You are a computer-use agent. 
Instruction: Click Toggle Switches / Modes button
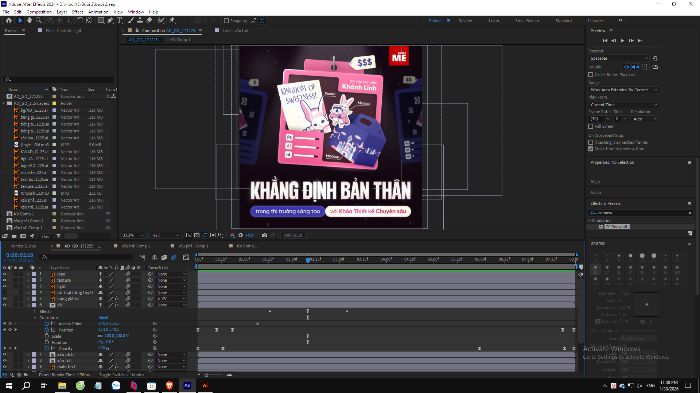[121, 374]
